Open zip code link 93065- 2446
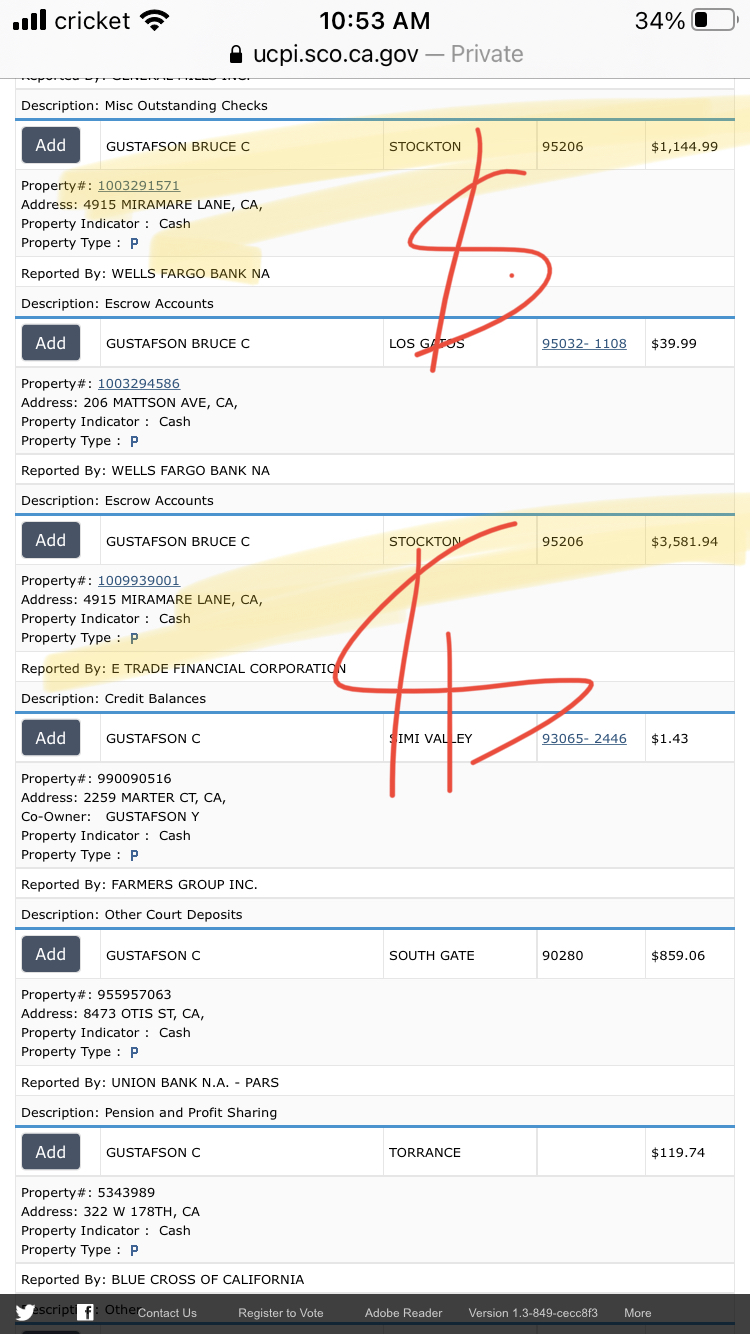 584,739
